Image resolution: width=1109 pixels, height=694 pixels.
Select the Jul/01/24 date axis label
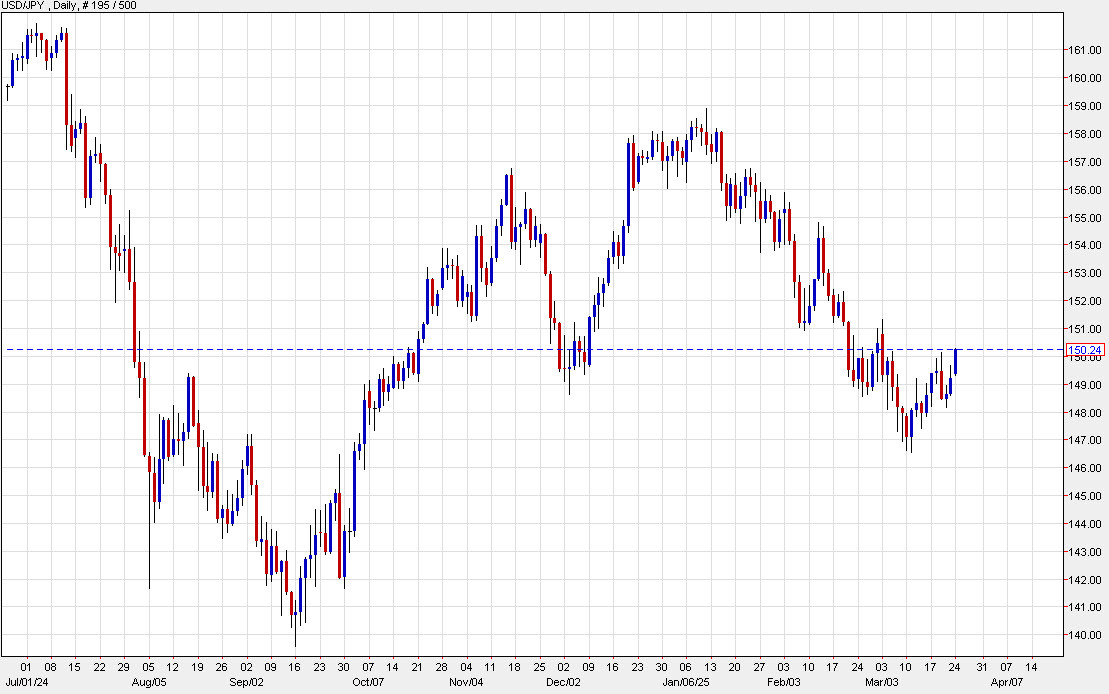(25, 684)
